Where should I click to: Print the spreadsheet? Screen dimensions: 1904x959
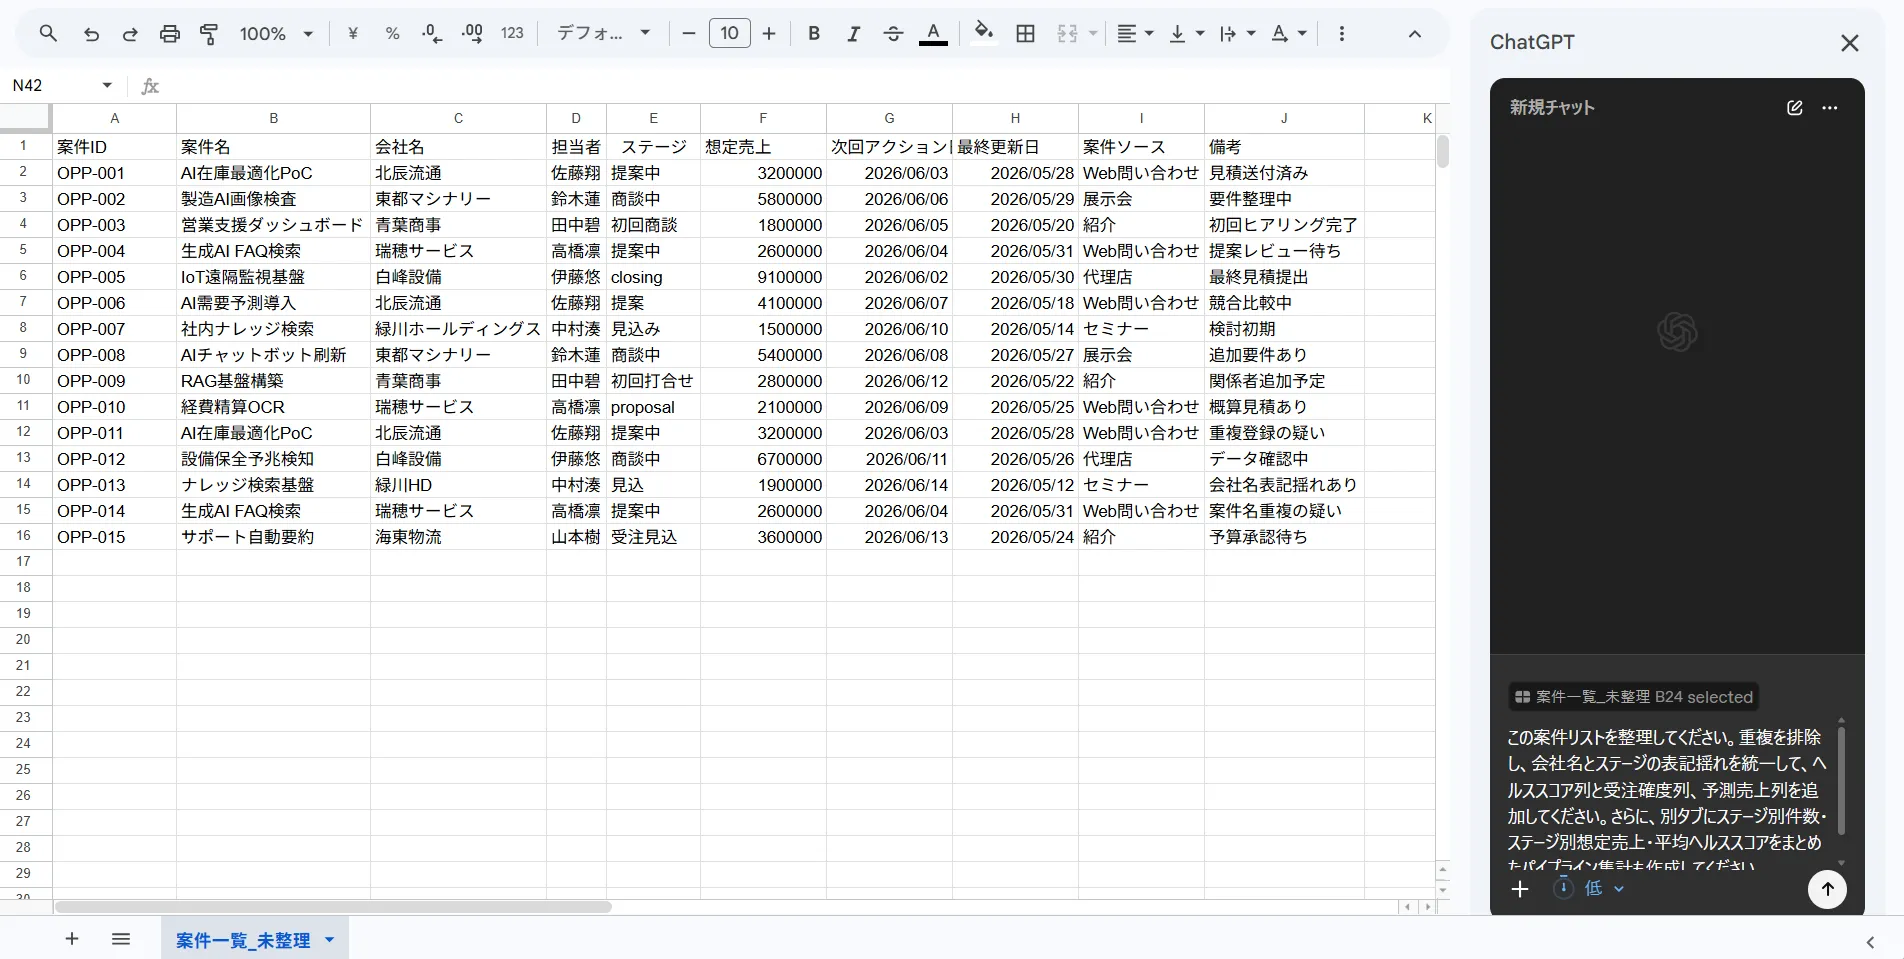pos(170,34)
